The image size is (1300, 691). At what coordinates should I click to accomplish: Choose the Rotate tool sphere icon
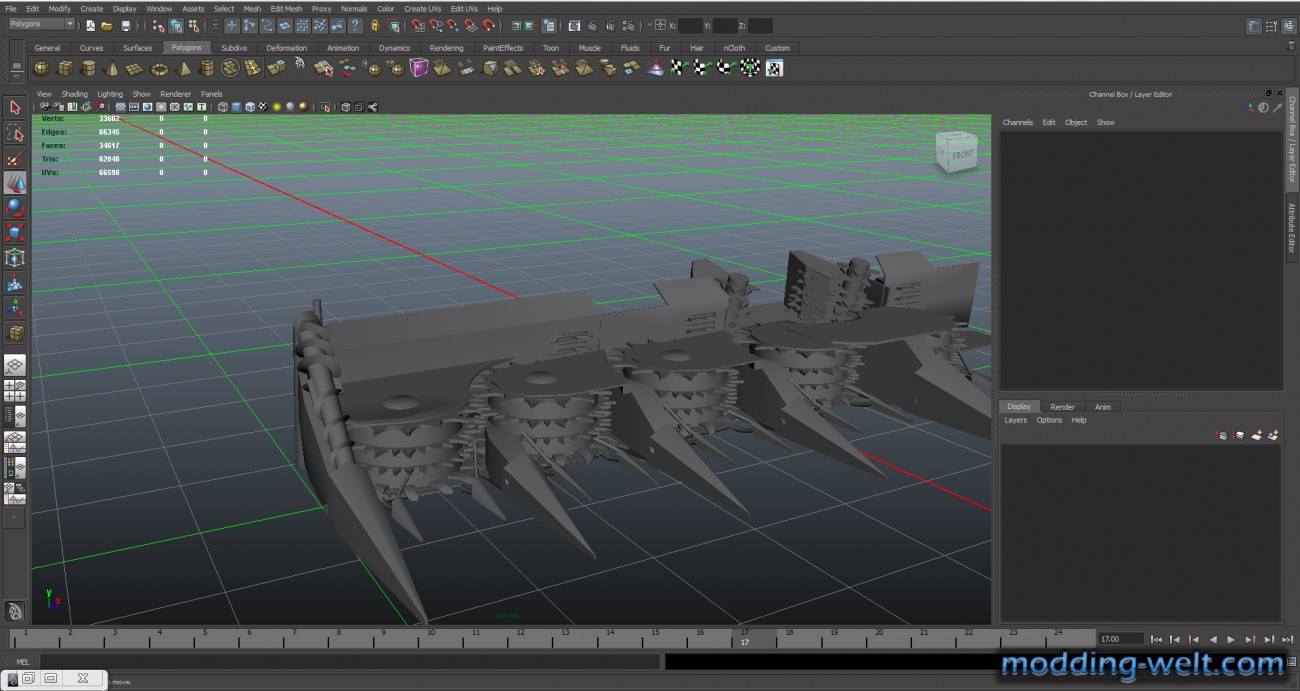pos(15,208)
